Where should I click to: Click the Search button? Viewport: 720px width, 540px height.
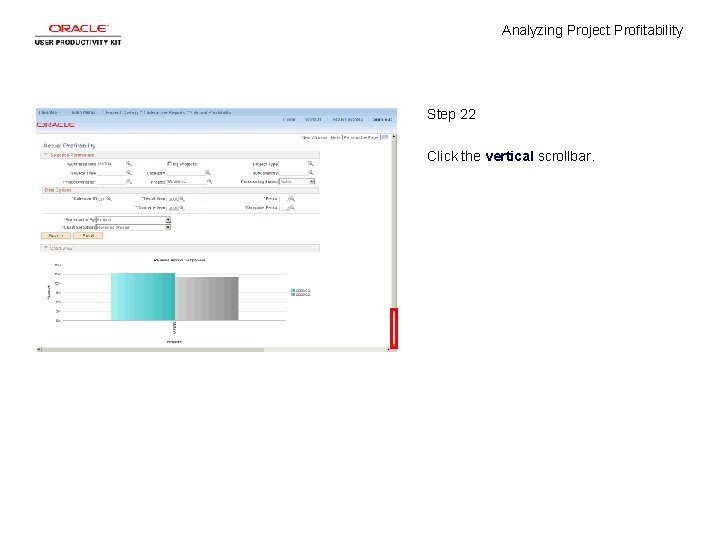coord(56,236)
